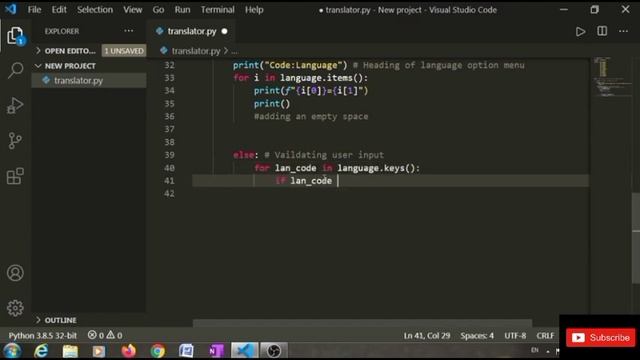The height and width of the screenshot is (360, 640).
Task: Expand the Outline section
Action: [38, 320]
